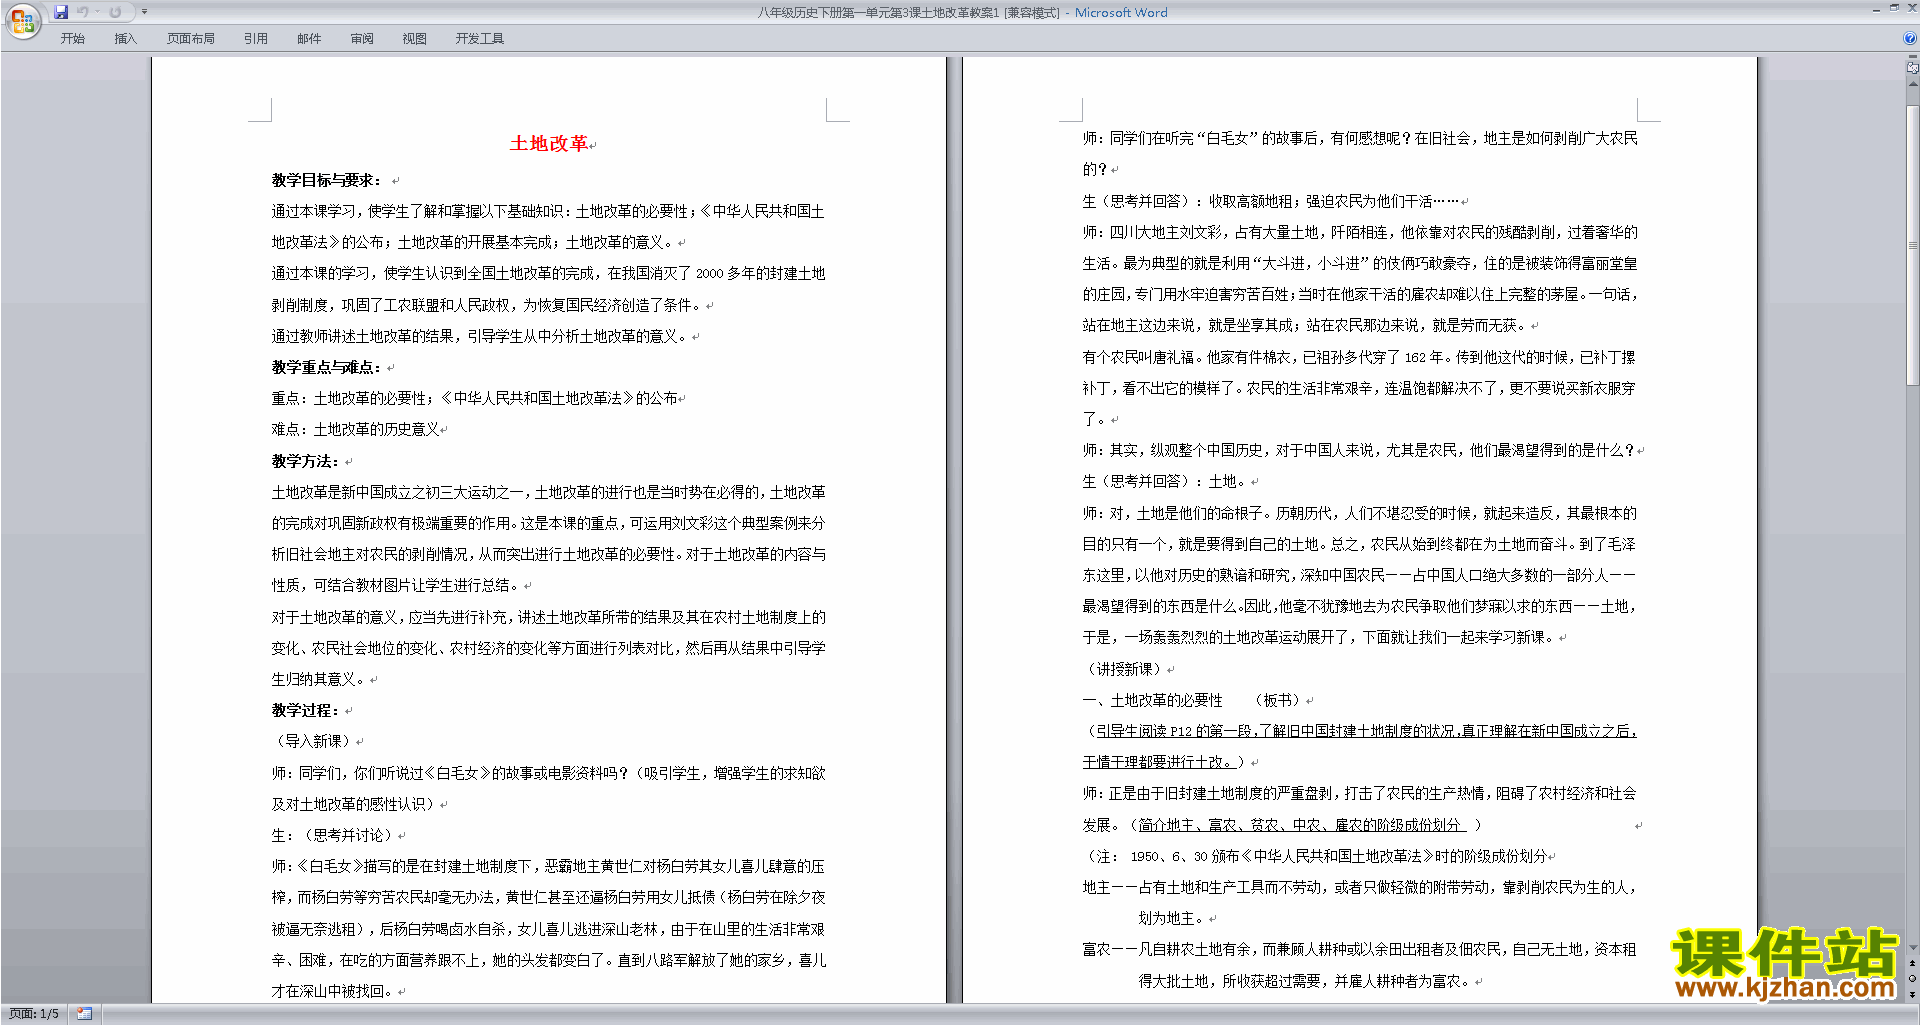Image resolution: width=1920 pixels, height=1025 pixels.
Task: Click the Redo icon in the quick access toolbar
Action: (x=115, y=12)
